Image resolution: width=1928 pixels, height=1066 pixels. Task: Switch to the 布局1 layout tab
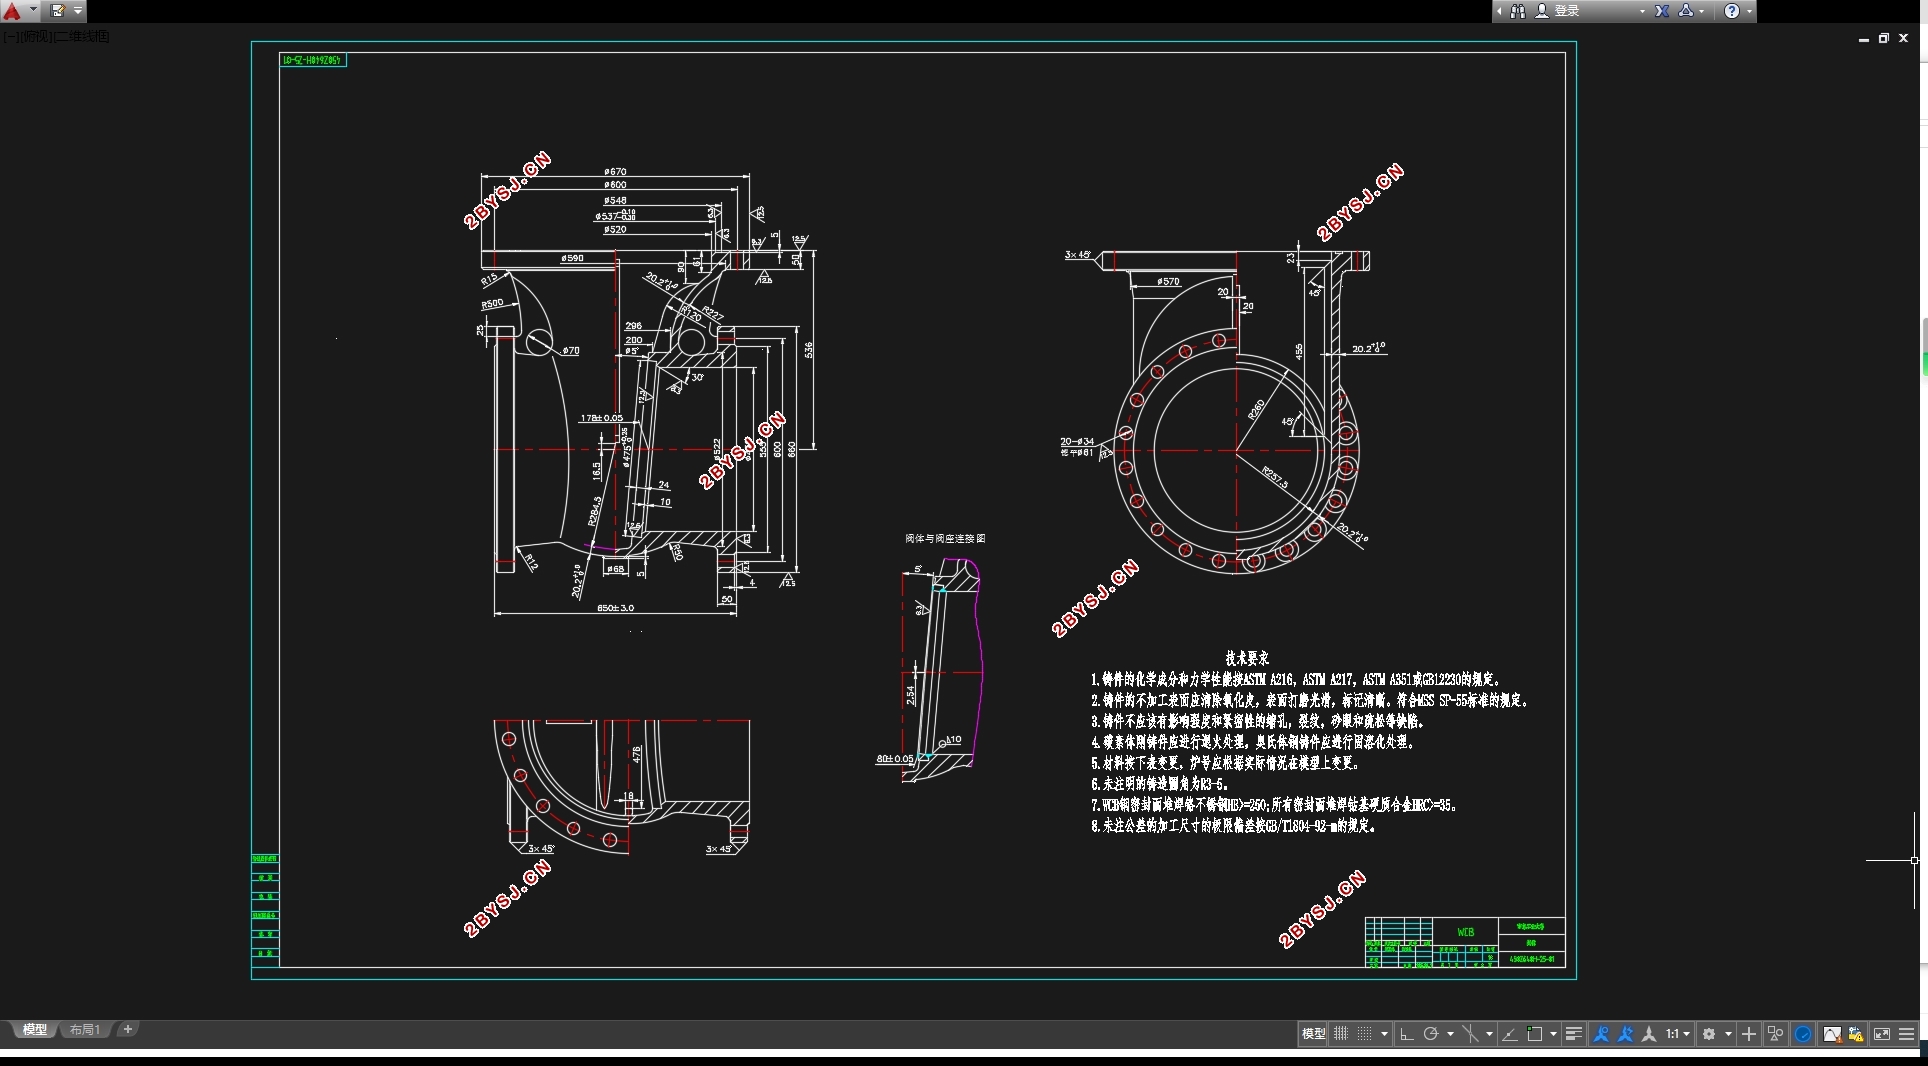click(85, 1029)
